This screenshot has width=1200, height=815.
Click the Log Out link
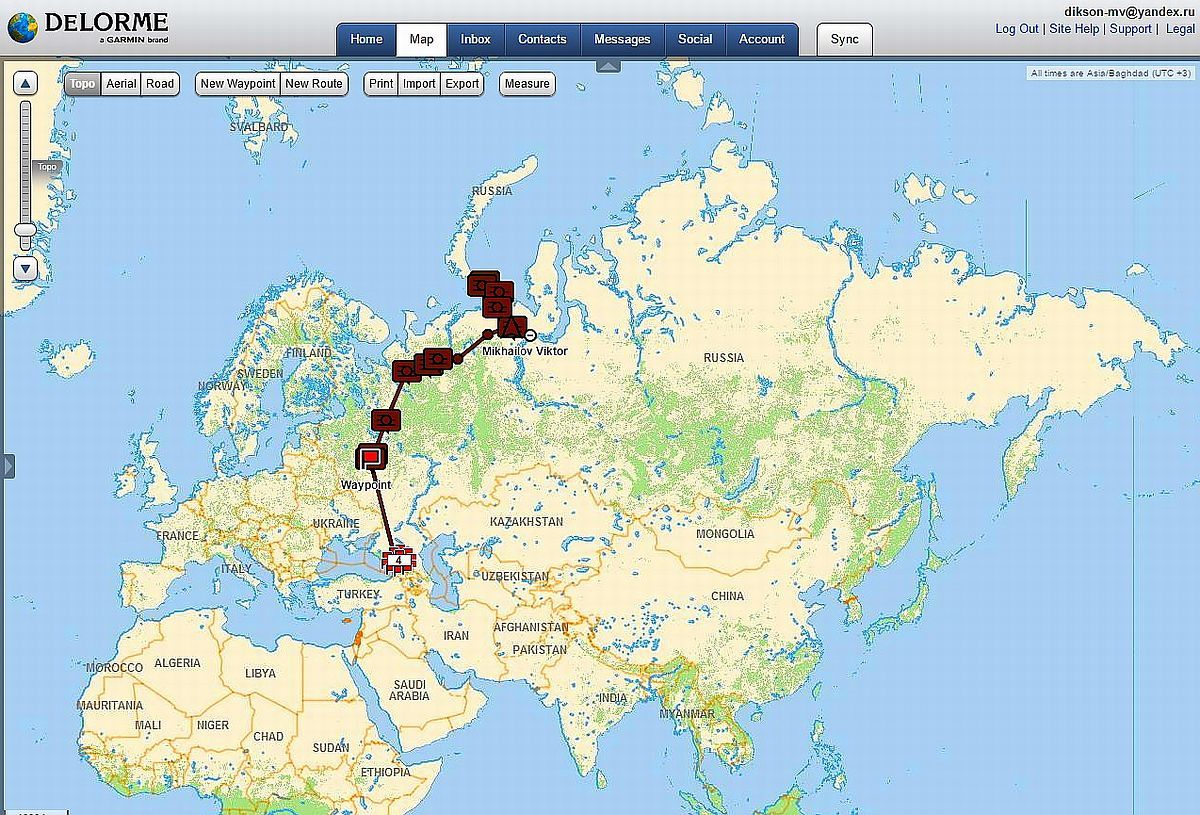tap(1016, 29)
